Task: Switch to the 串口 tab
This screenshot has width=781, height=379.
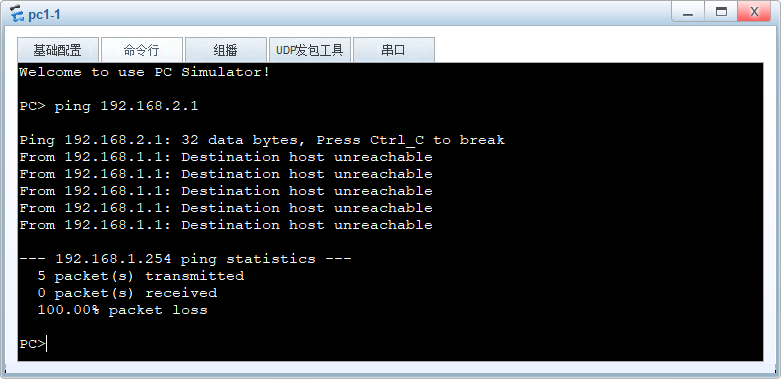Action: coord(393,50)
